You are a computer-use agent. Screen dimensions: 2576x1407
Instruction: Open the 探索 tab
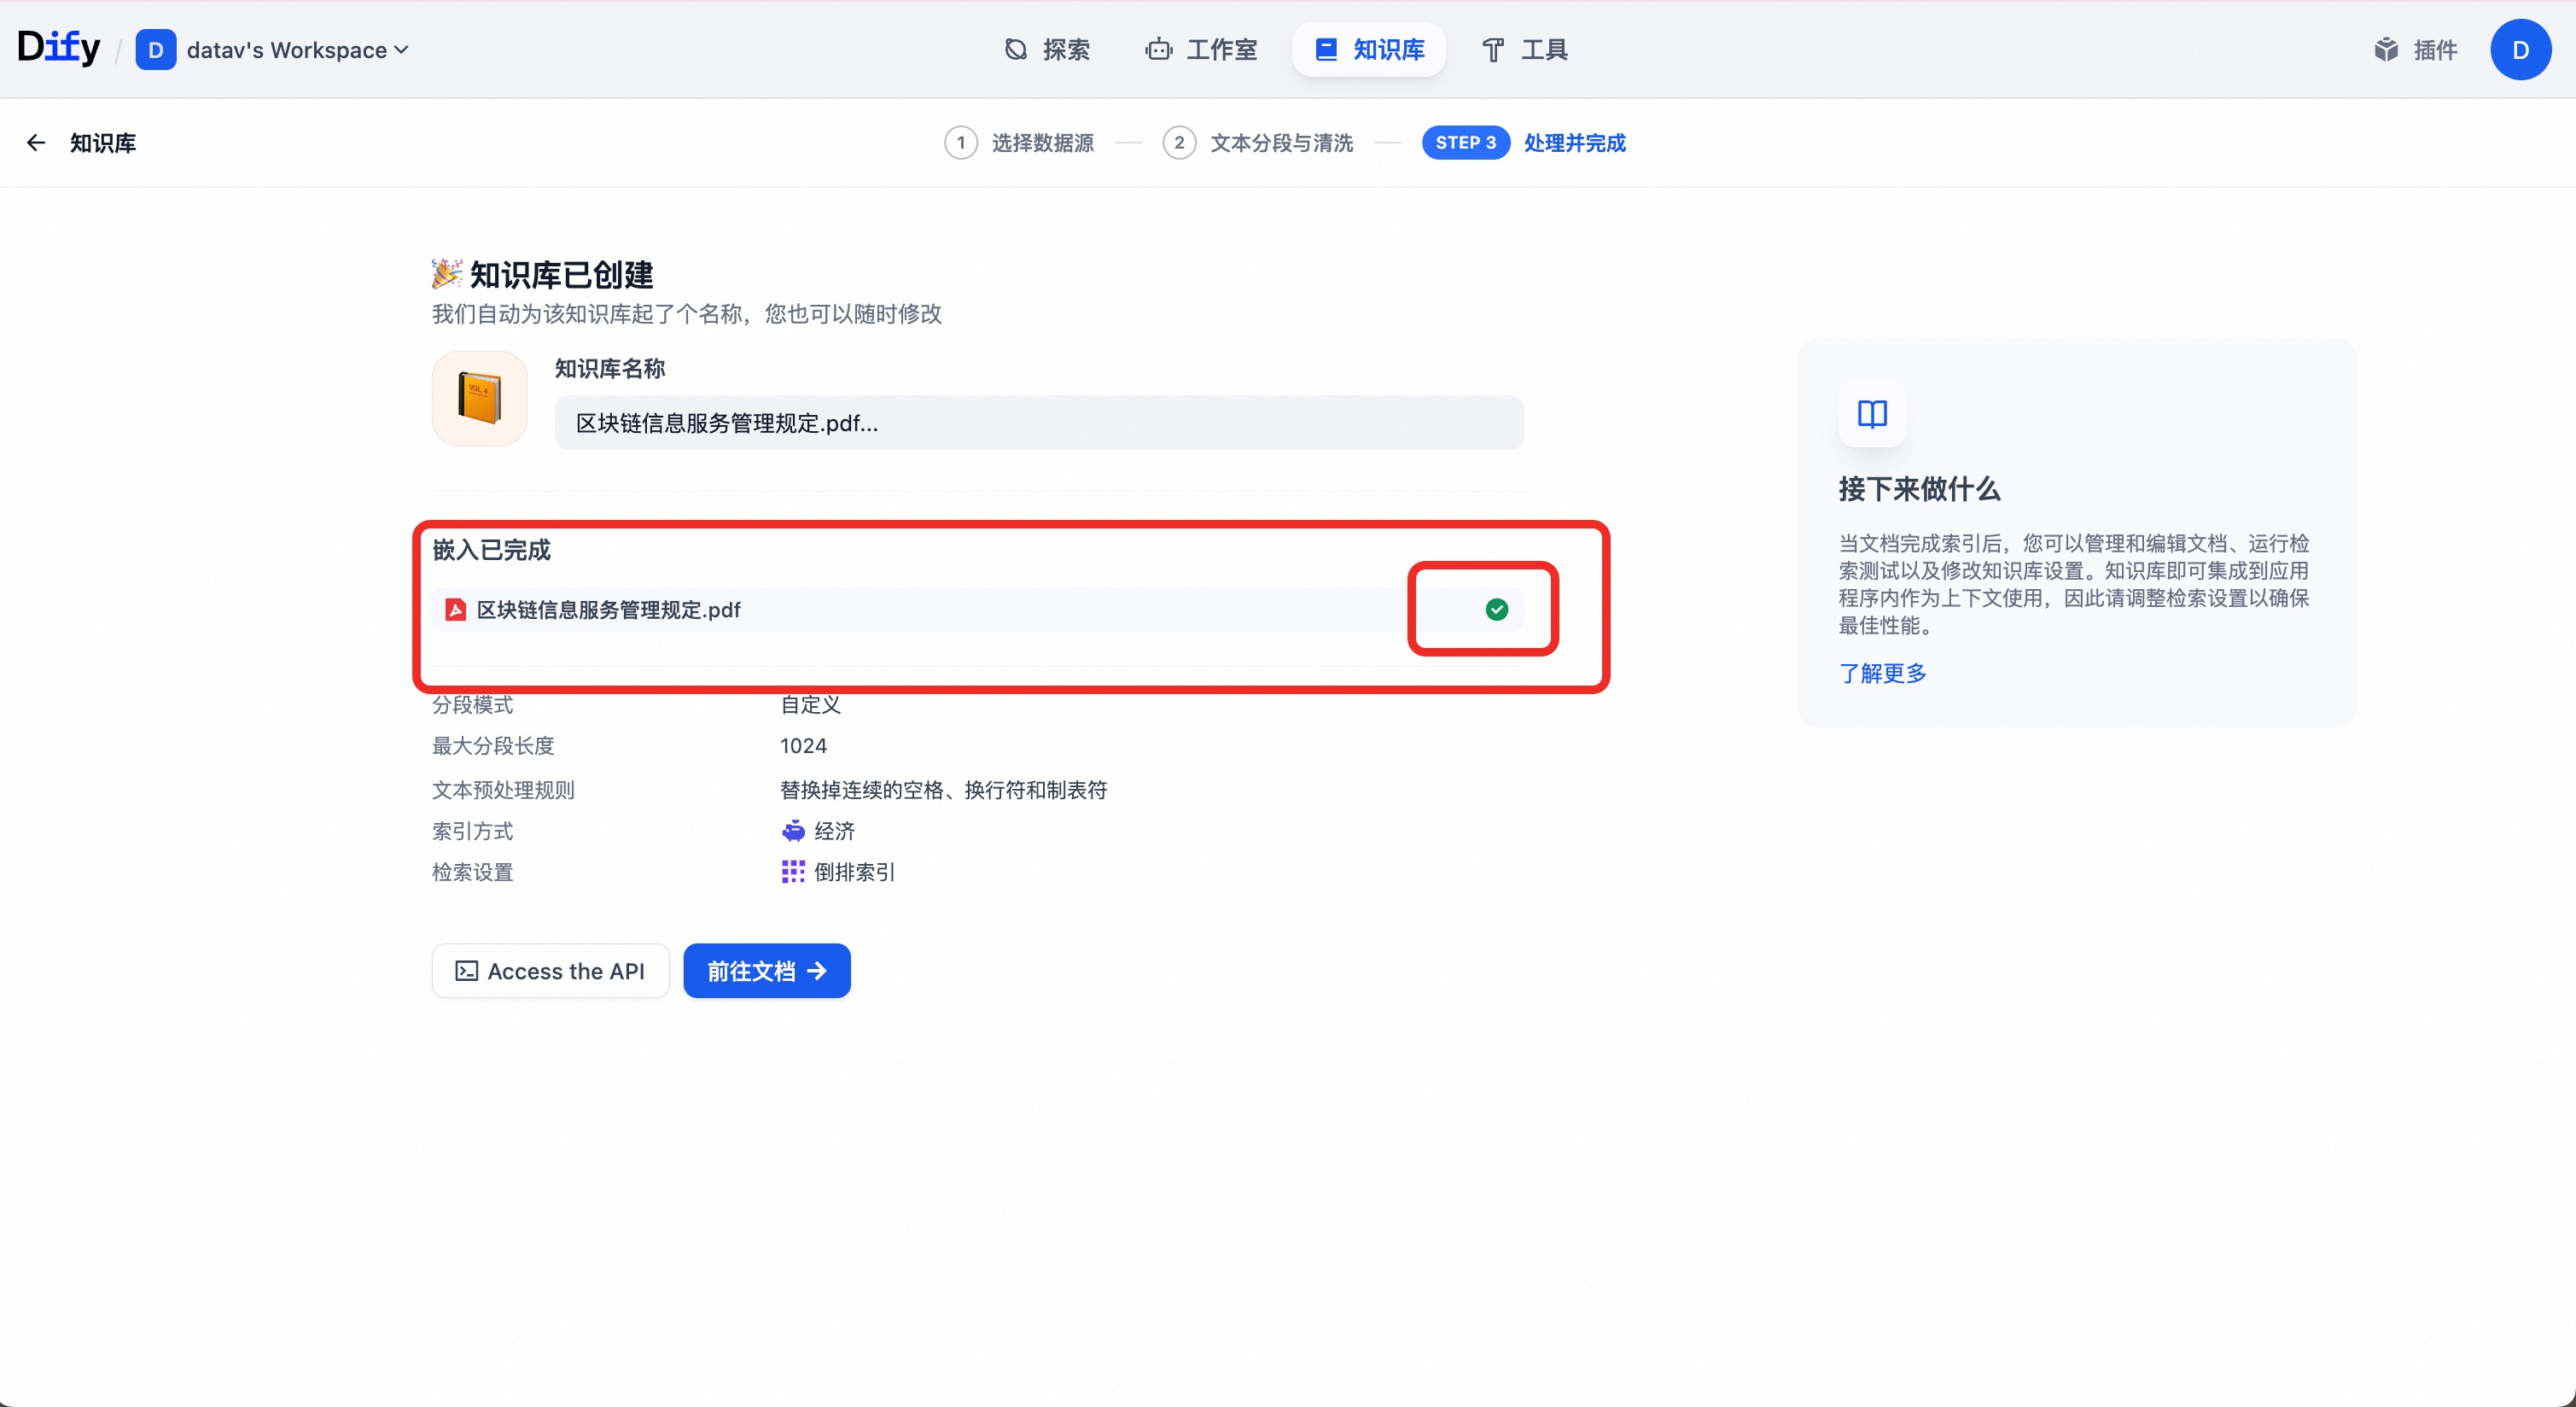pos(1047,50)
